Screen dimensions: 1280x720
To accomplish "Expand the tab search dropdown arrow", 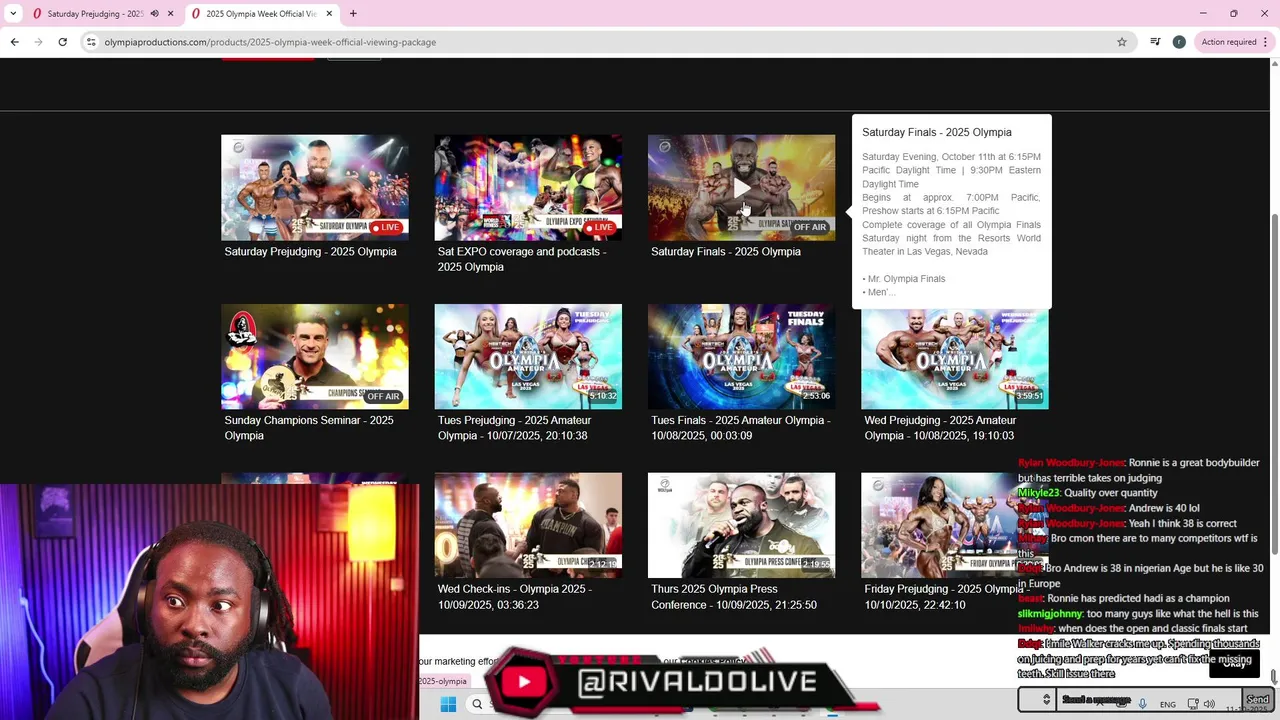I will pos(13,14).
